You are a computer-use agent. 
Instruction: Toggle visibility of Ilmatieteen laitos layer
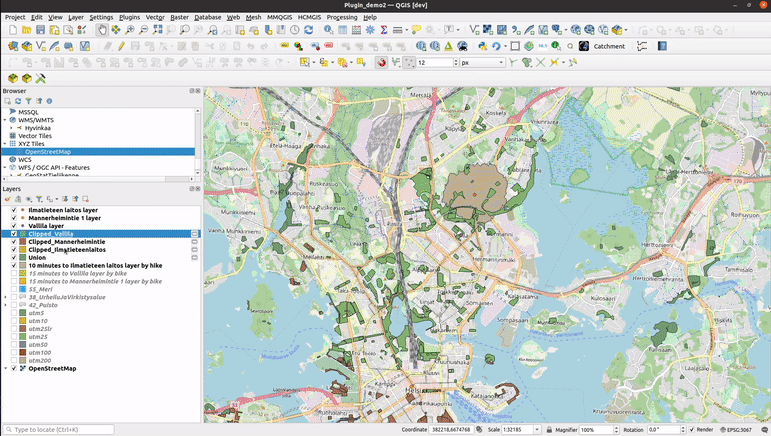[14, 210]
